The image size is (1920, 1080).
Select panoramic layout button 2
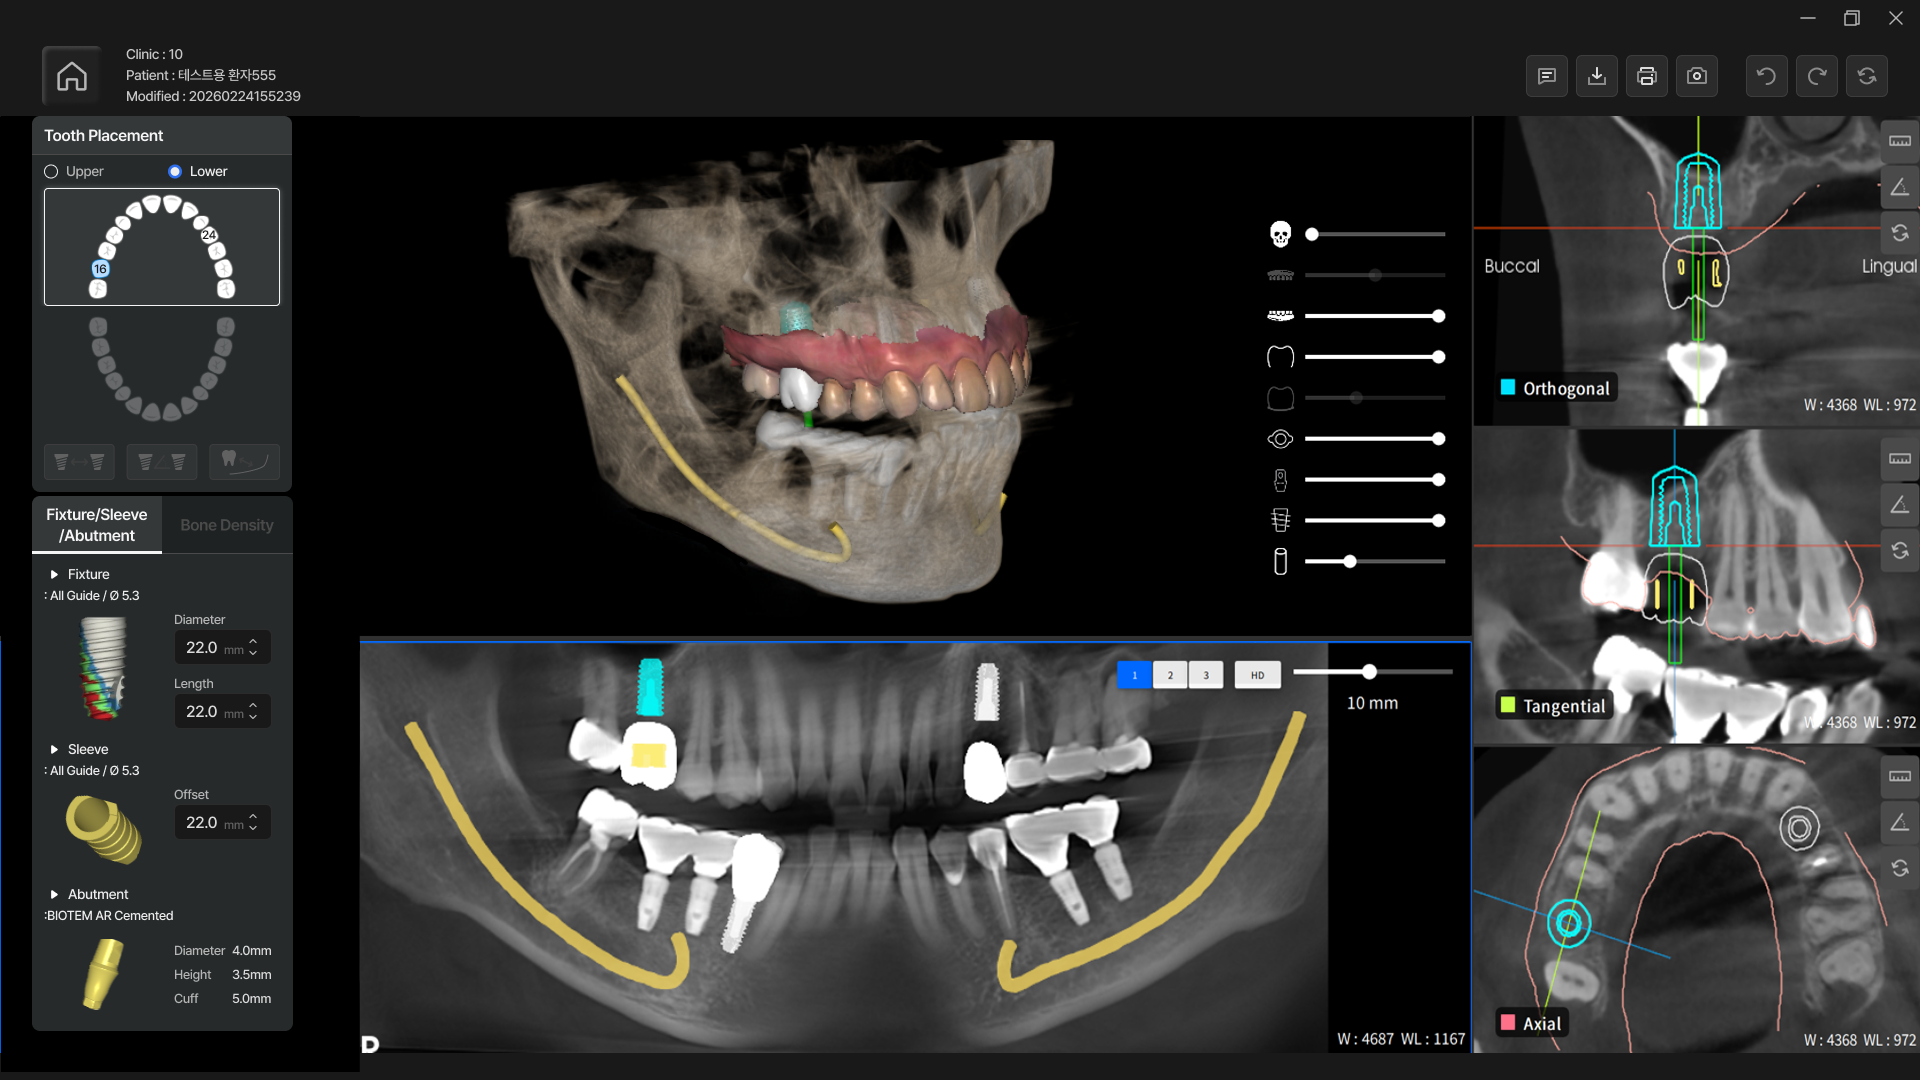(1170, 675)
